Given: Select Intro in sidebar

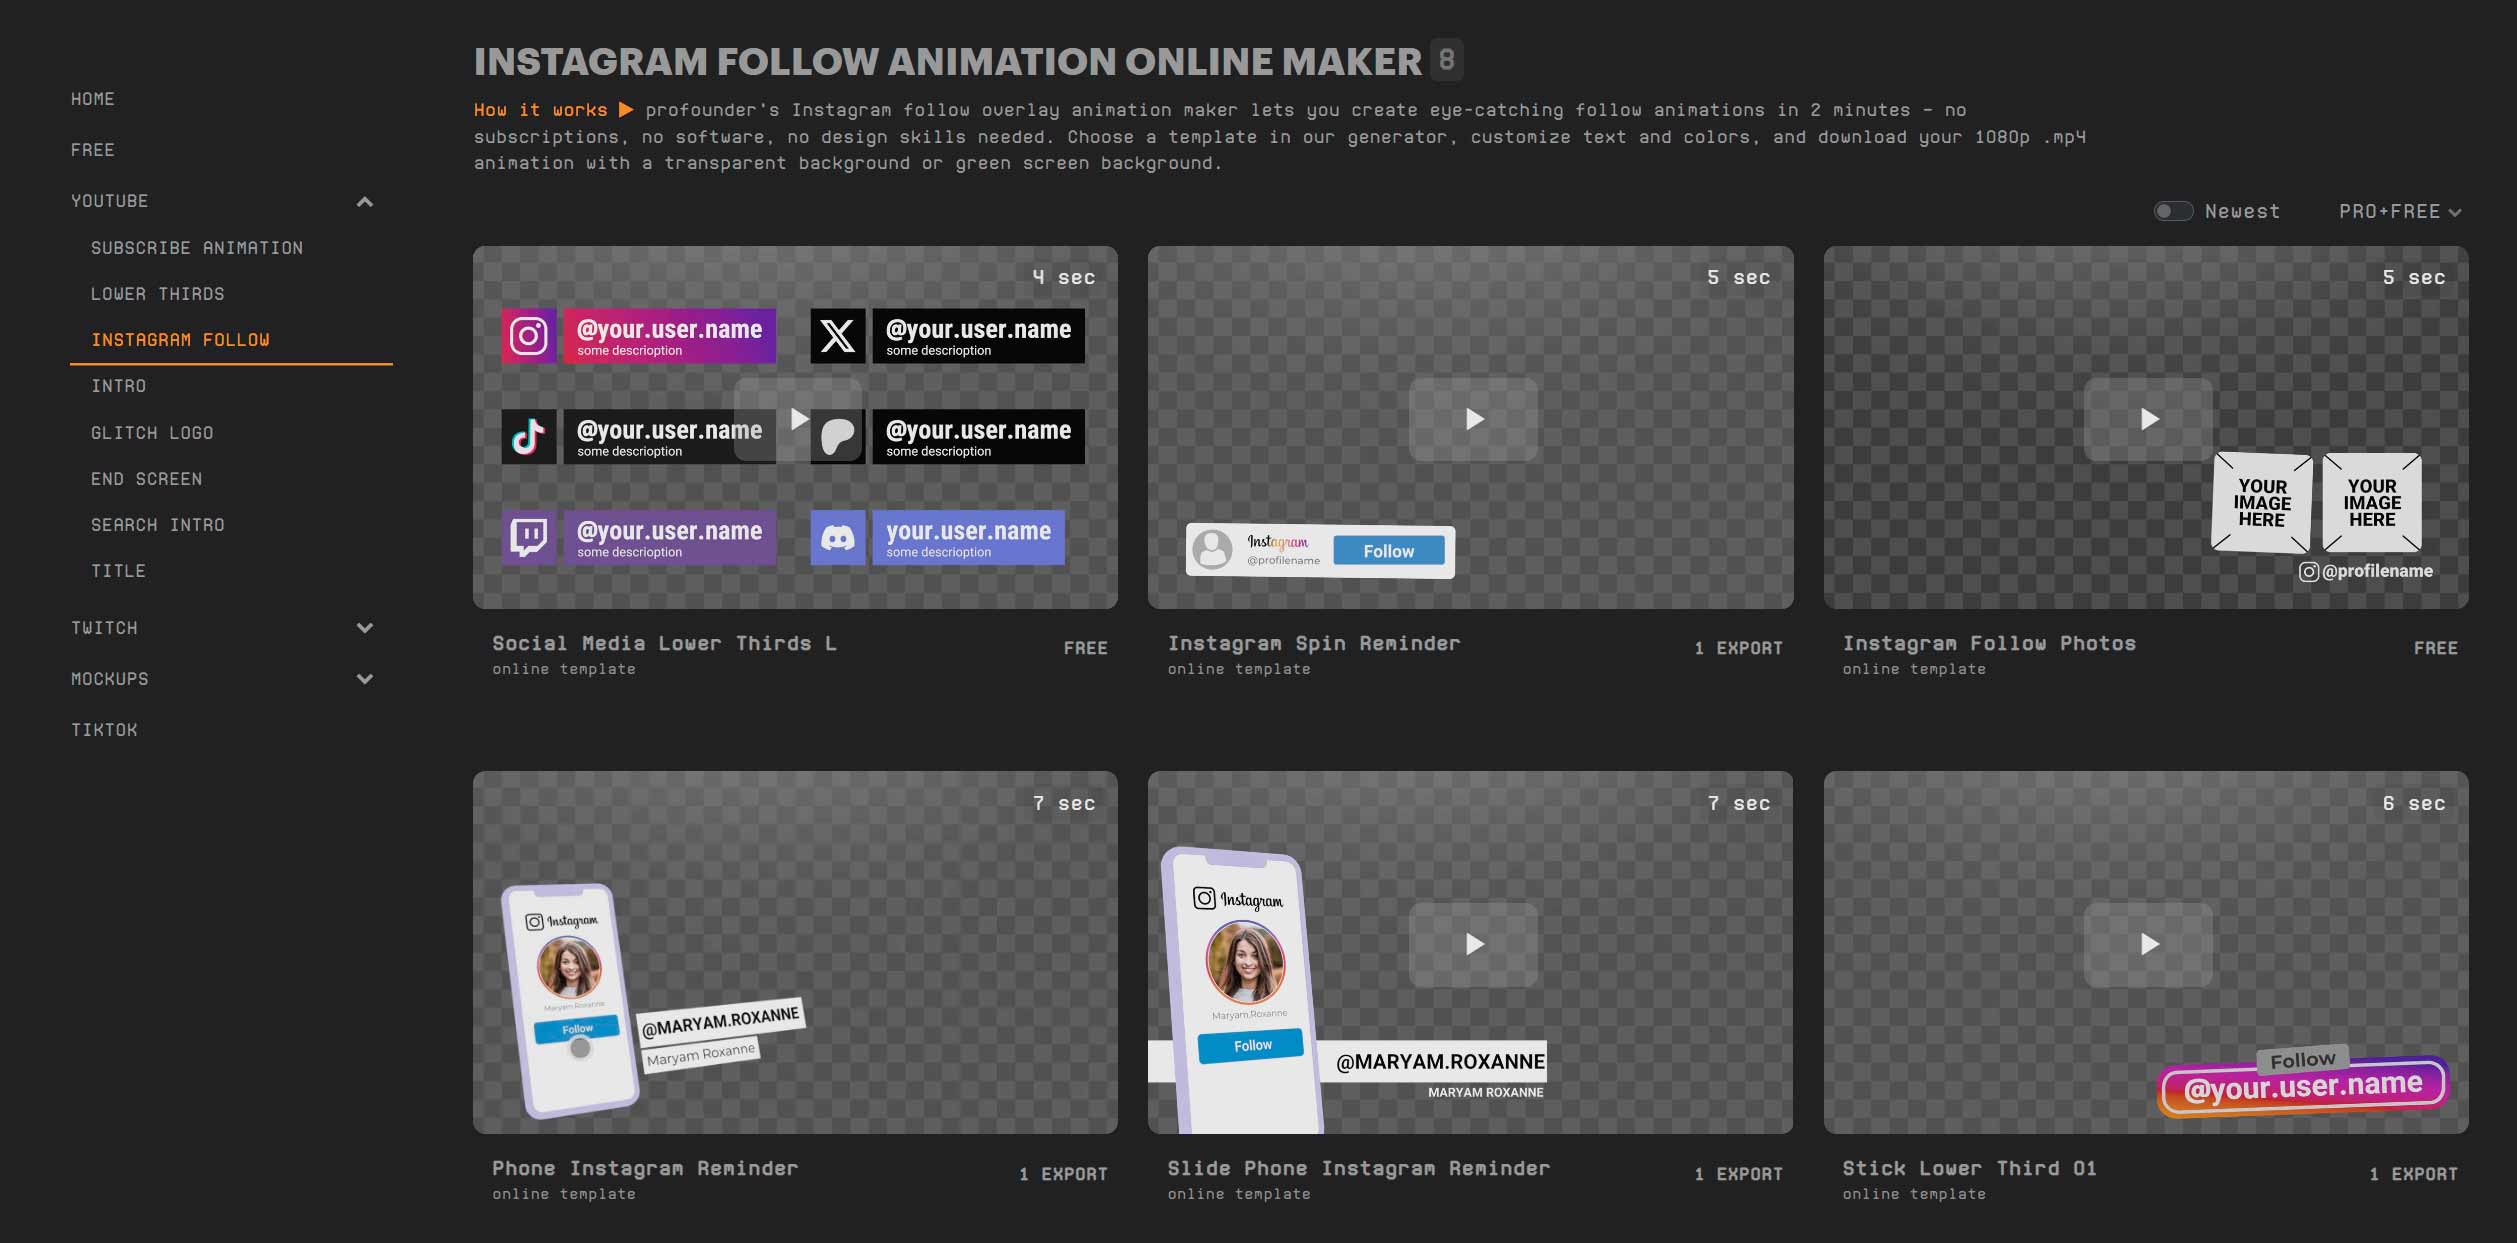Looking at the screenshot, I should tap(119, 386).
